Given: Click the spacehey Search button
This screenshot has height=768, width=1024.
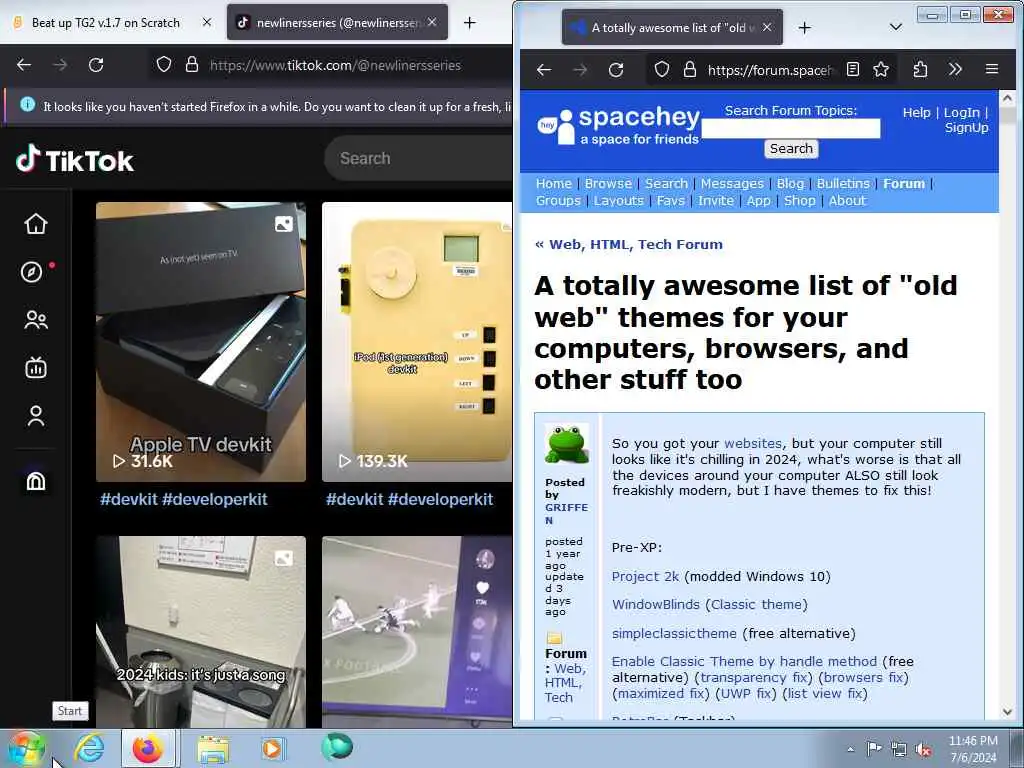Looking at the screenshot, I should [791, 149].
